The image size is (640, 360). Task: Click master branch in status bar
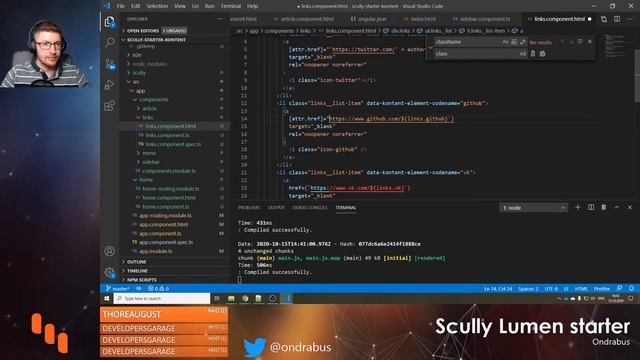pos(118,289)
